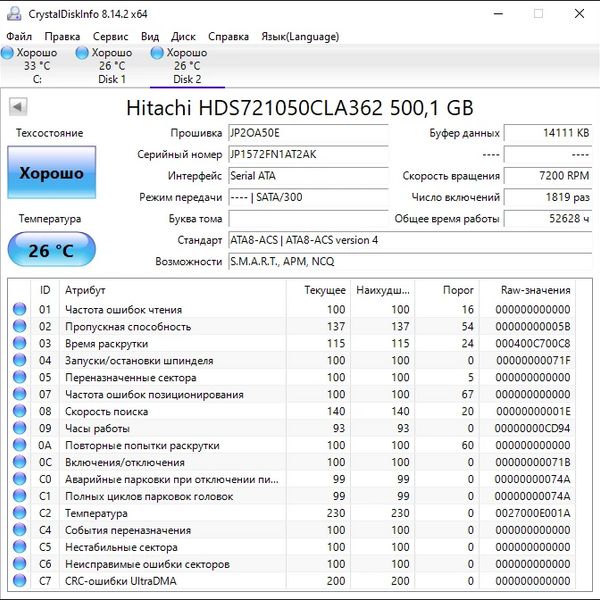Click status orb for Disk 1
600x600 pixels.
tap(82, 53)
